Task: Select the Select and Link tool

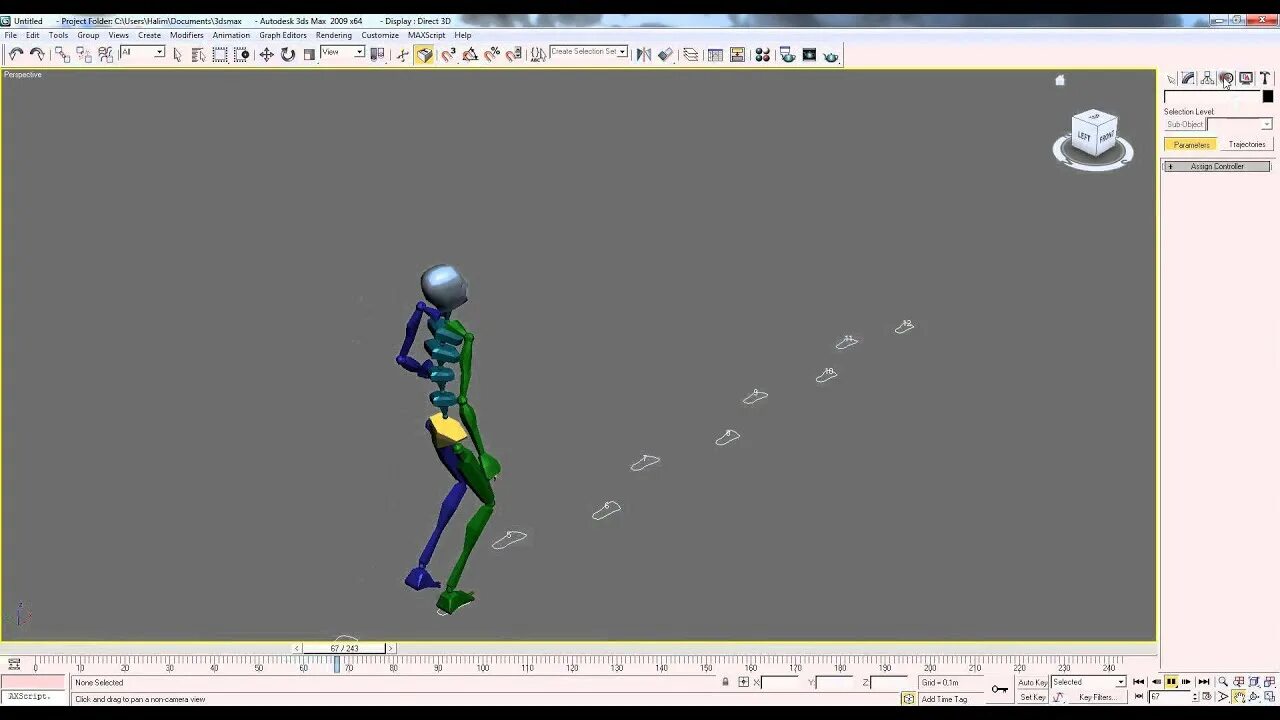Action: click(x=62, y=55)
